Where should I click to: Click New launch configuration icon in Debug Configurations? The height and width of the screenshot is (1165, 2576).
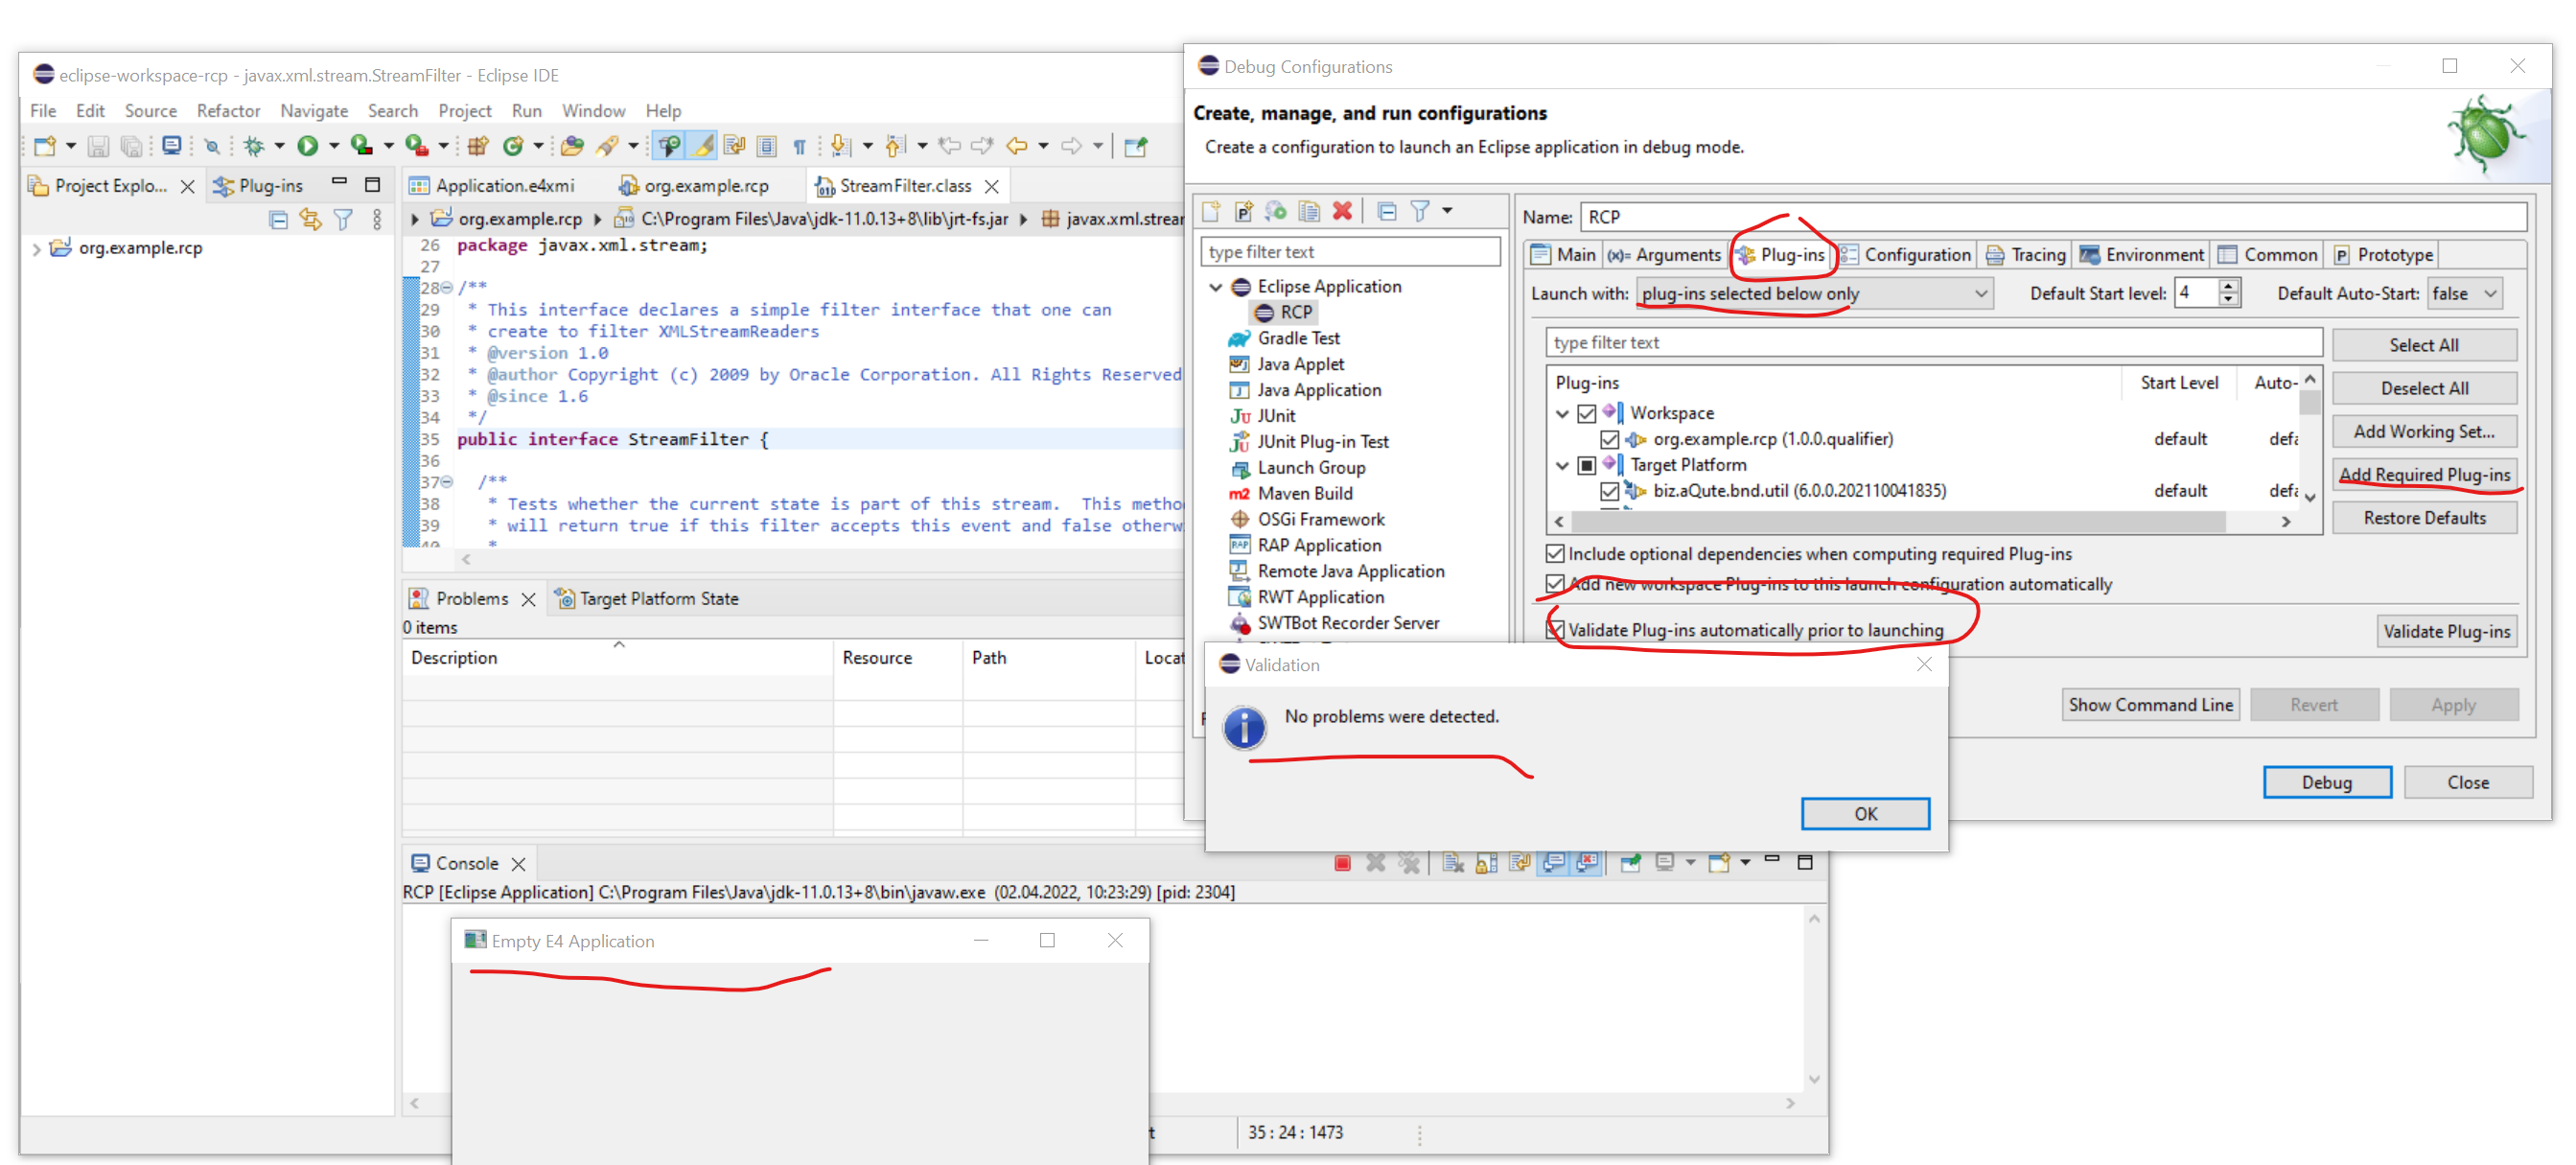1211,211
